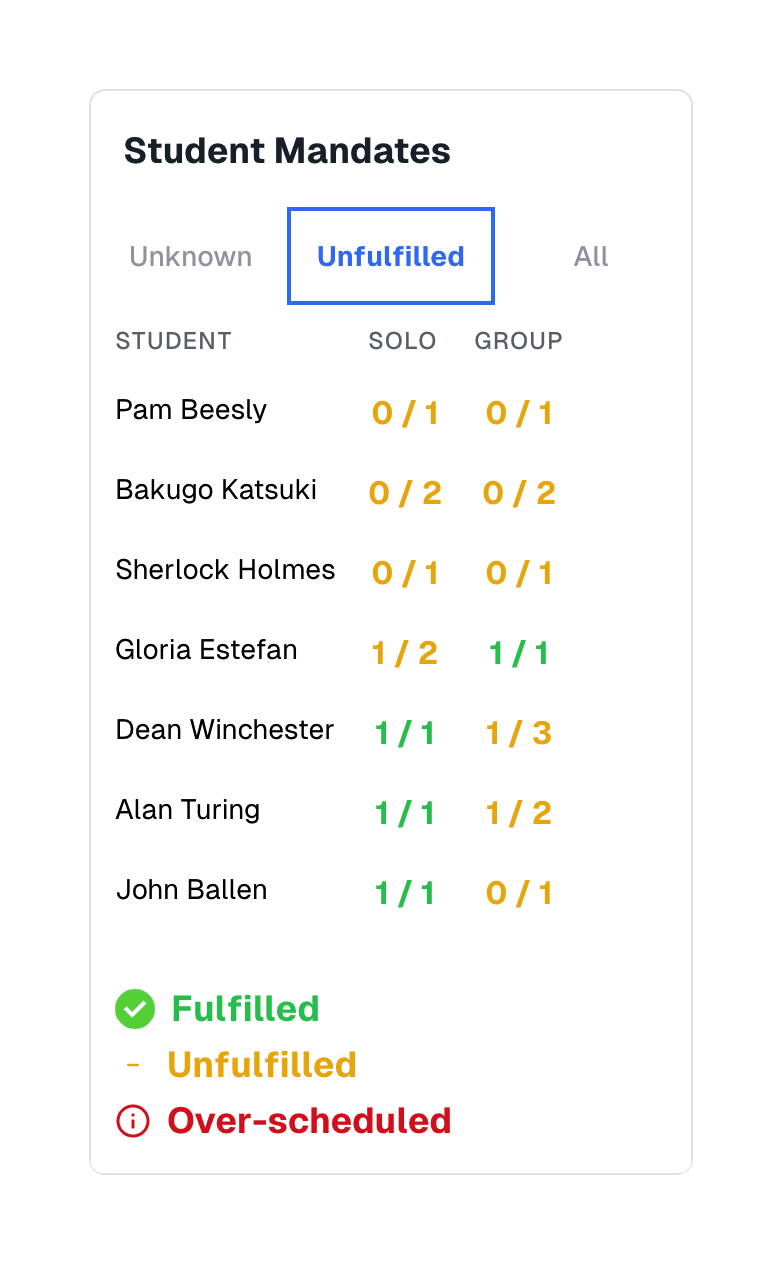The height and width of the screenshot is (1266, 780).
Task: Click John Ballen's group count 0 / 1
Action: tap(519, 893)
